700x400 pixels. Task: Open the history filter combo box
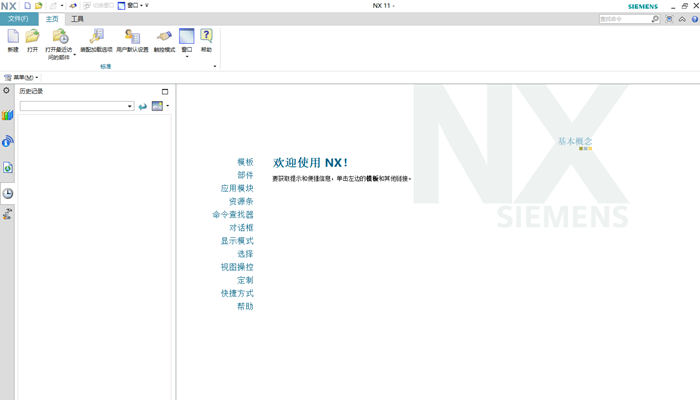click(77, 106)
